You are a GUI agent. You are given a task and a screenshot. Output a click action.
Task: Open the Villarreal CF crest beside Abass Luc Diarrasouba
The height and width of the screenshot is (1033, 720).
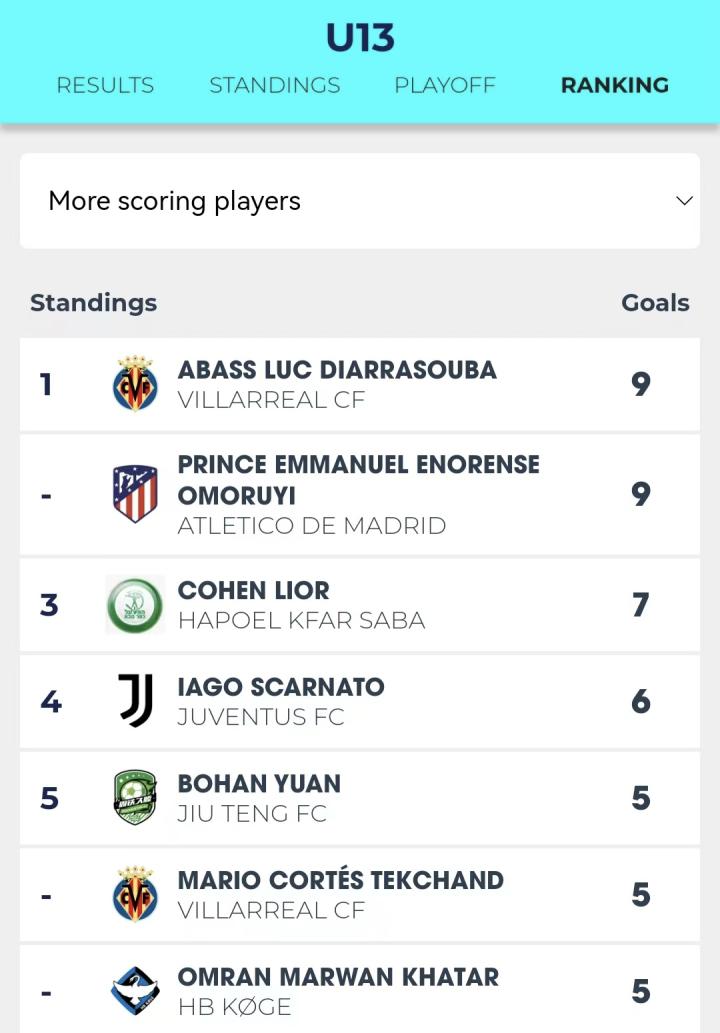(135, 384)
